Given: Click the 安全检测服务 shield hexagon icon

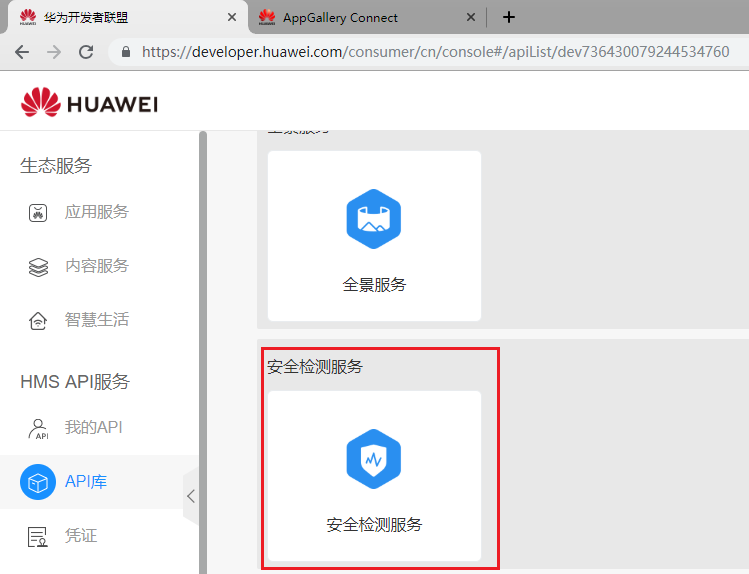Looking at the screenshot, I should 374,459.
